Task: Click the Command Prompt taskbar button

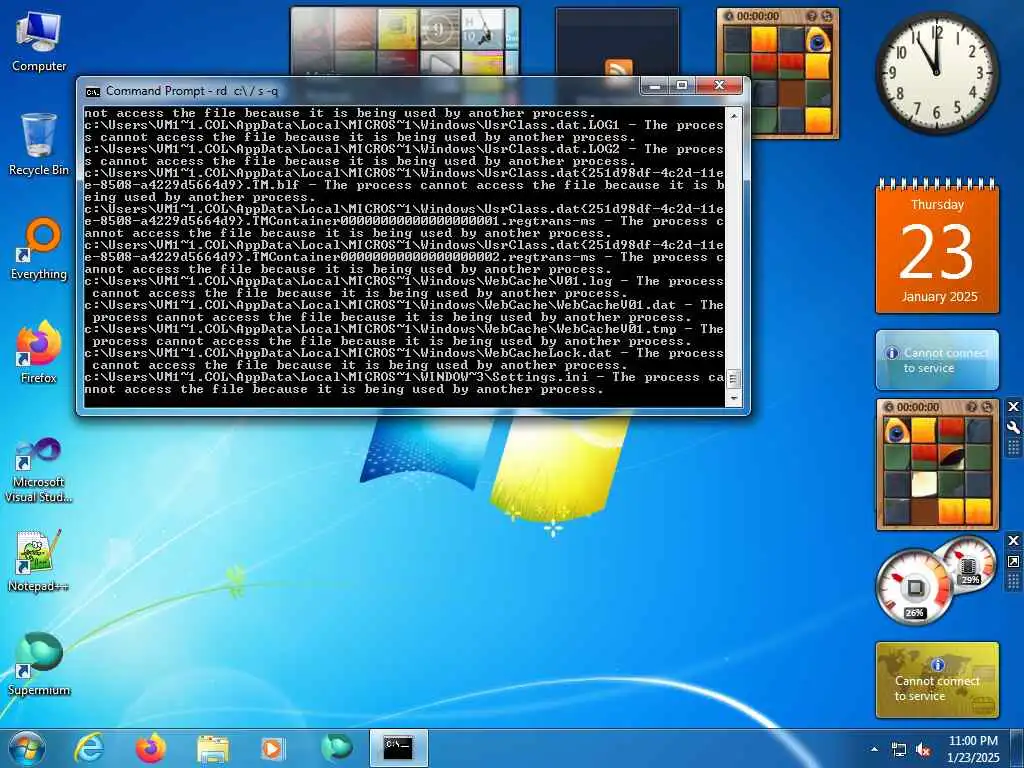Action: 398,748
